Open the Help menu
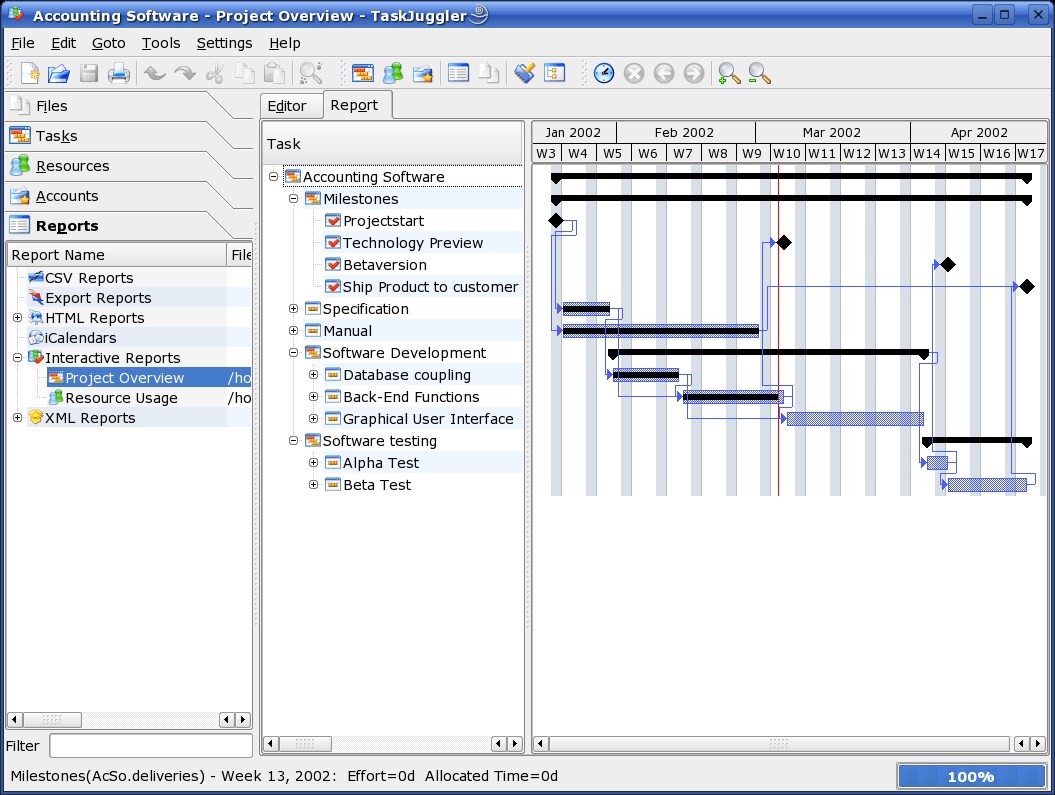The width and height of the screenshot is (1055, 795). click(x=285, y=43)
